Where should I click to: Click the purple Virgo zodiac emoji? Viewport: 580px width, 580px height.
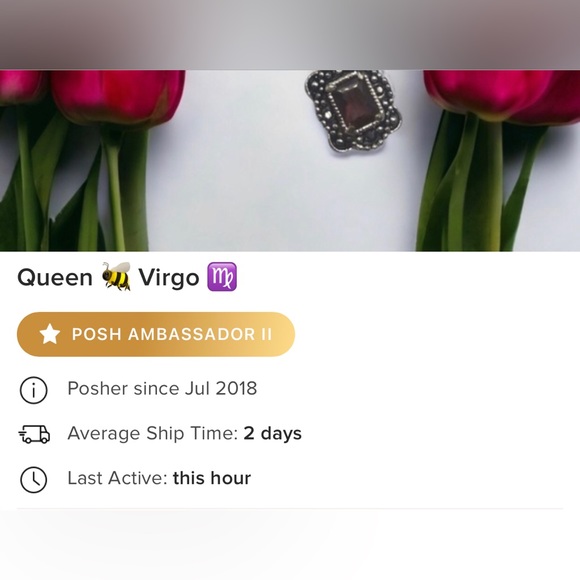(222, 276)
